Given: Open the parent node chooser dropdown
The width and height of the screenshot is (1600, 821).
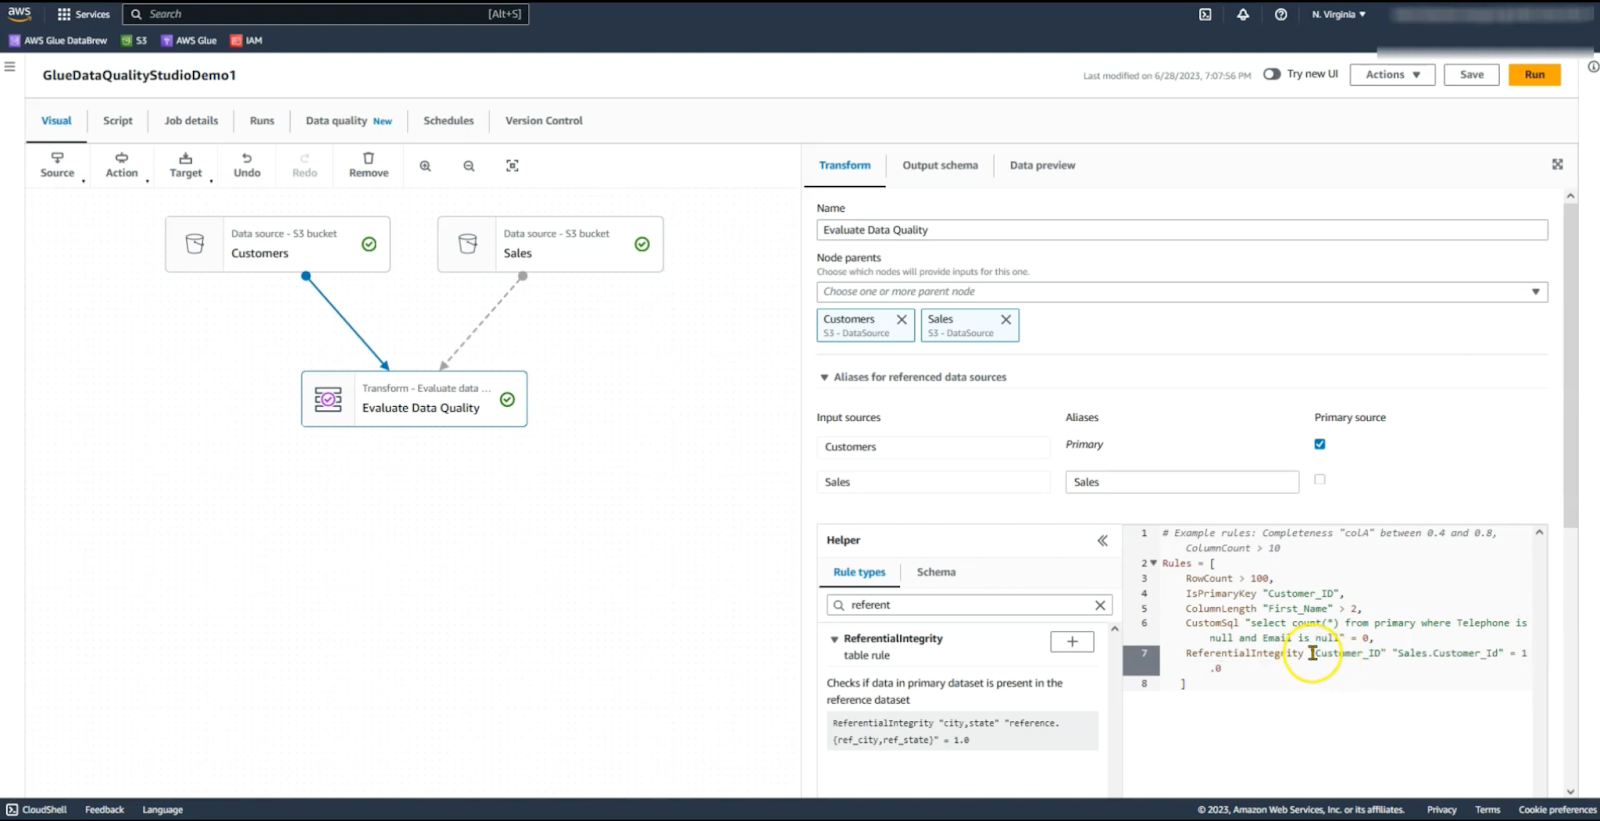Looking at the screenshot, I should coord(1182,292).
